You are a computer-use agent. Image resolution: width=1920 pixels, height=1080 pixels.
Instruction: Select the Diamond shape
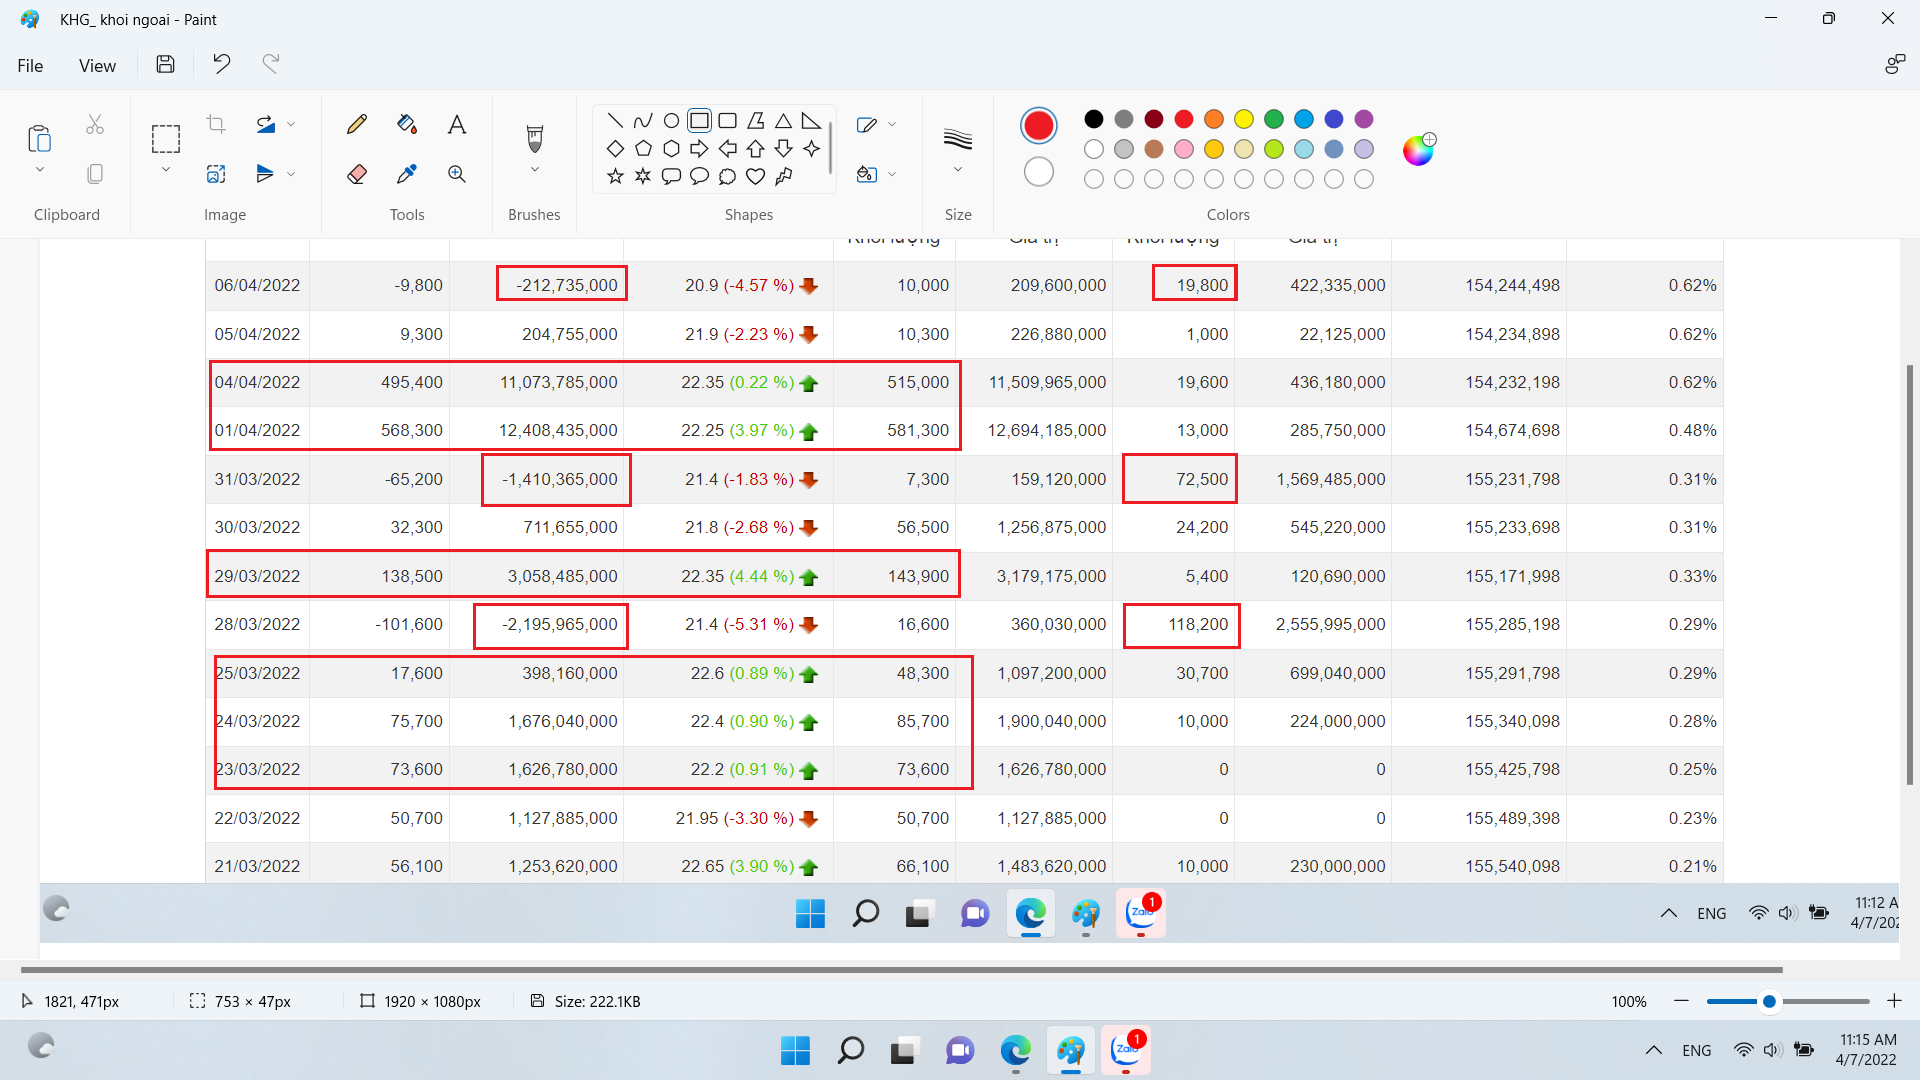[x=615, y=149]
